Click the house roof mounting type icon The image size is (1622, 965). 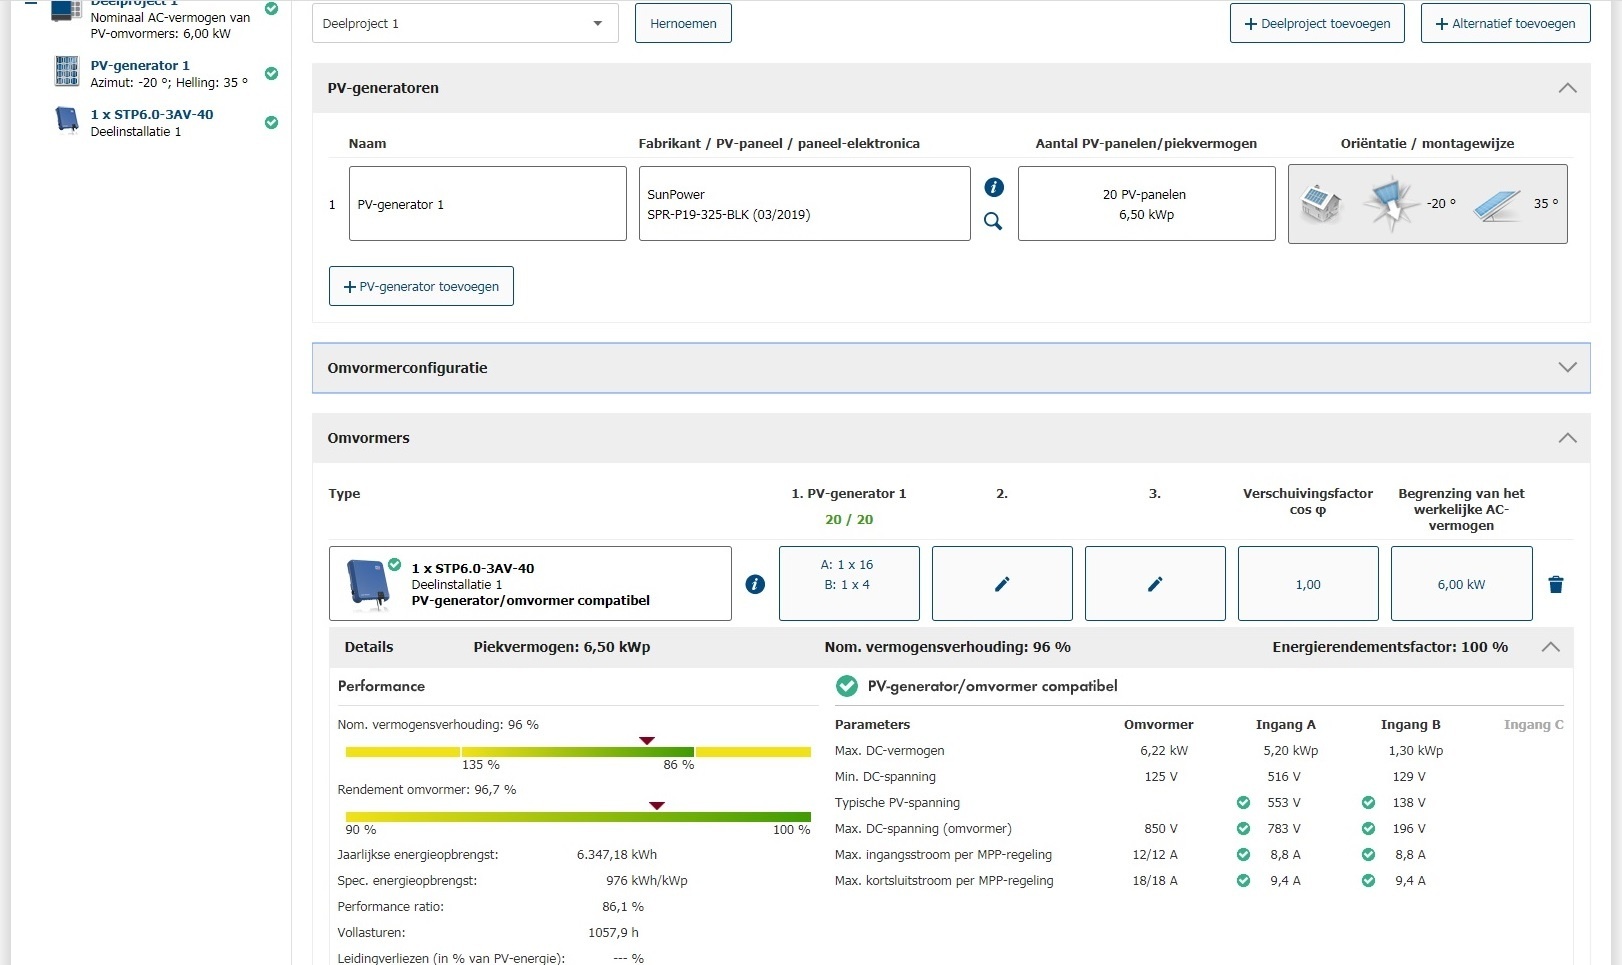pyautogui.click(x=1321, y=204)
